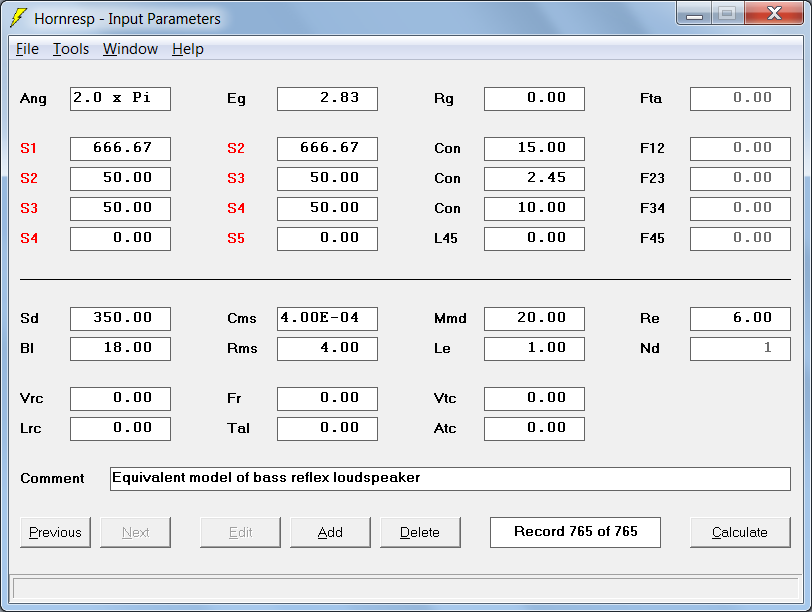812x612 pixels.
Task: Open the Help menu
Action: pos(188,49)
